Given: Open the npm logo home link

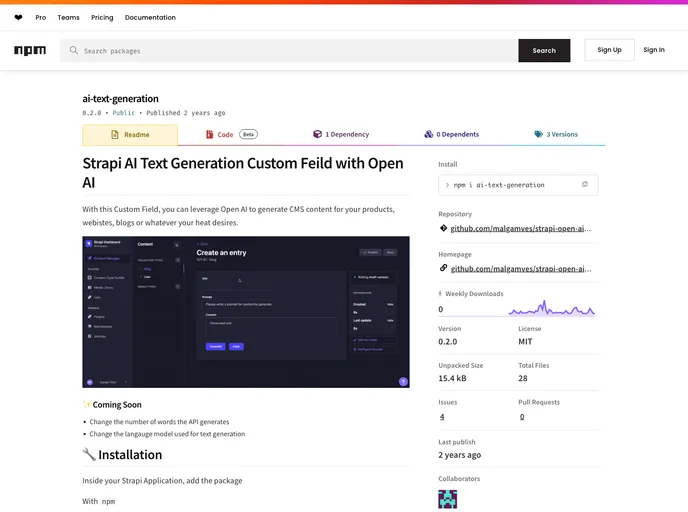Looking at the screenshot, I should [30, 50].
